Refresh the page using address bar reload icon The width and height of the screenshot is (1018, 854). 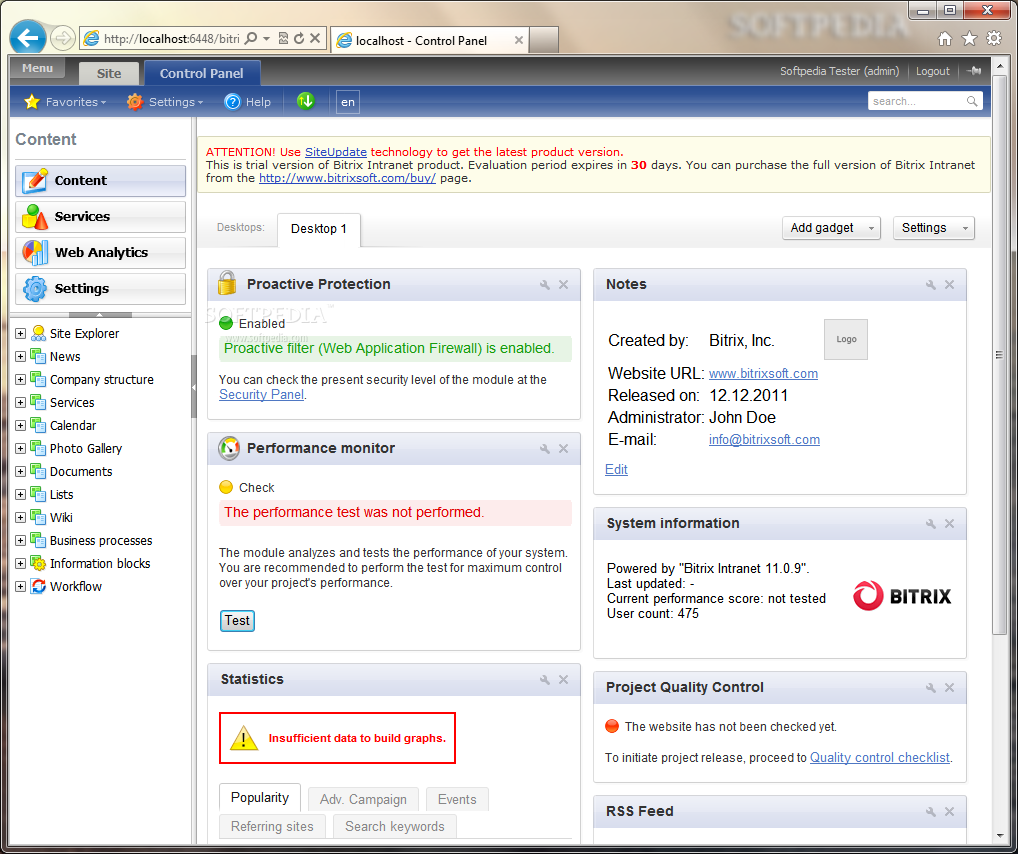[299, 38]
